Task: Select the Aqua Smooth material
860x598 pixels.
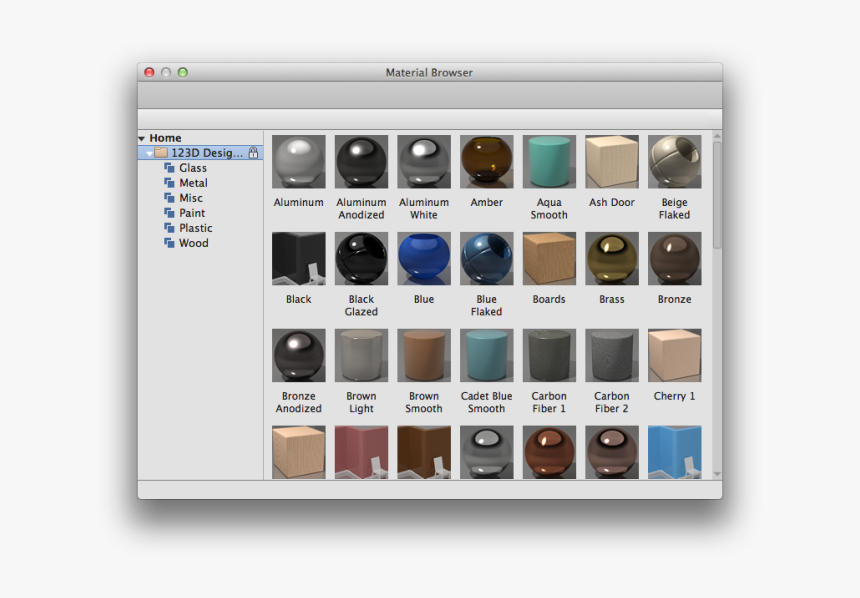Action: (x=549, y=160)
